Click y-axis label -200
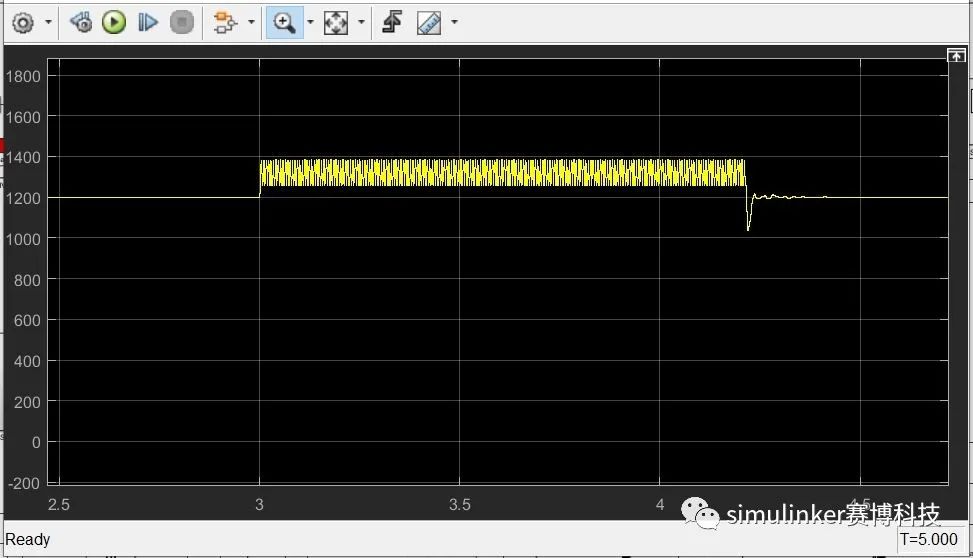 coord(24,484)
